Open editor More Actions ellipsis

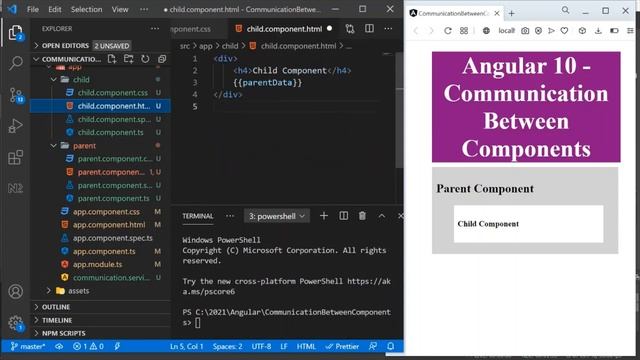tap(388, 29)
